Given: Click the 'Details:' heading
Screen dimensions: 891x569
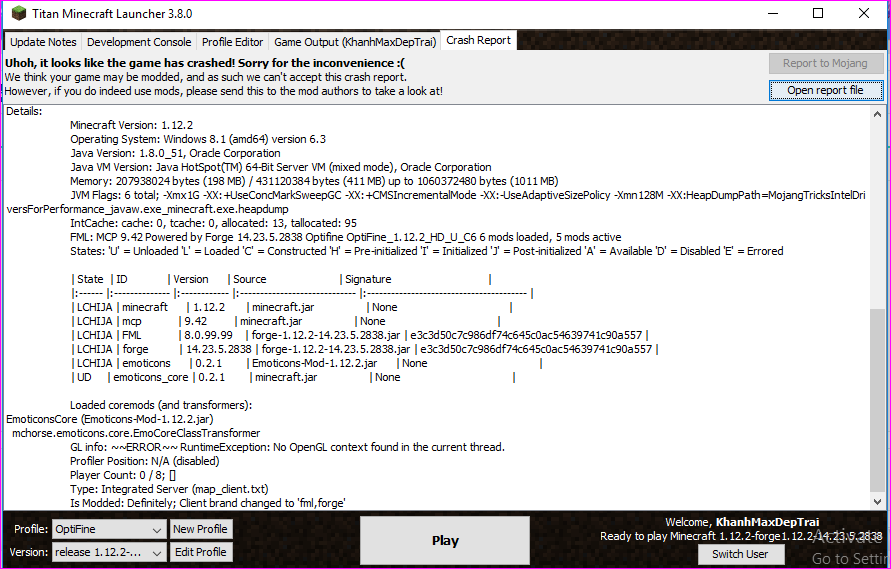Looking at the screenshot, I should 24,111.
